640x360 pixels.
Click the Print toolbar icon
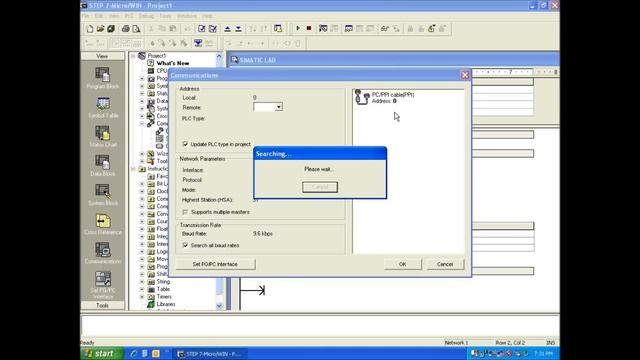coord(126,29)
